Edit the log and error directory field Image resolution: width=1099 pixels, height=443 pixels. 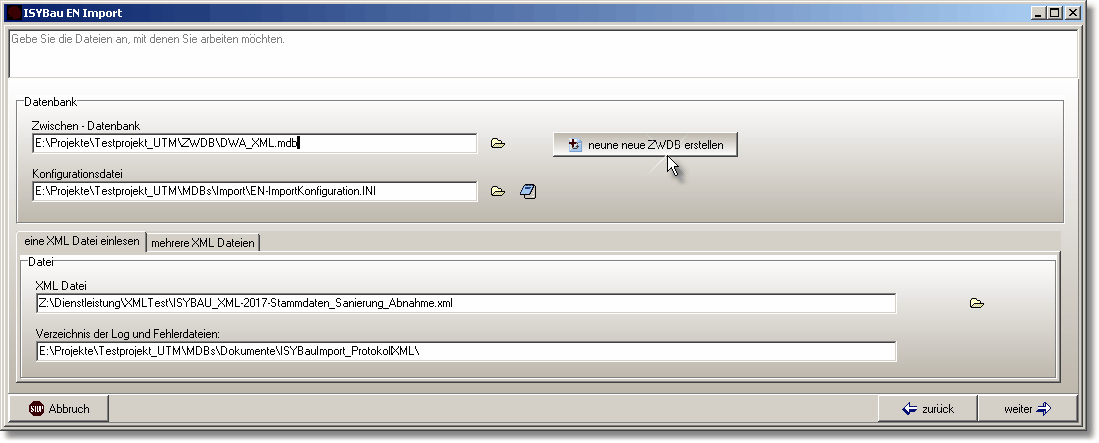point(466,352)
